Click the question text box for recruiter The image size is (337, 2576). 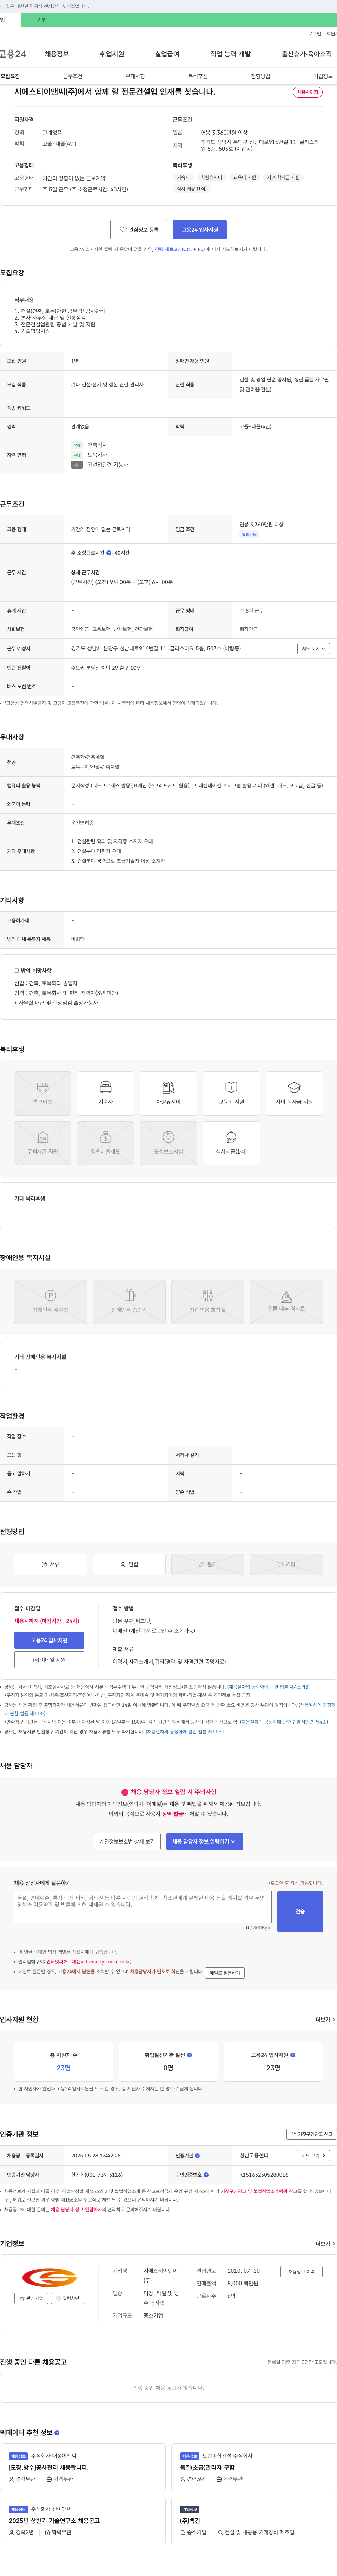[143, 1907]
